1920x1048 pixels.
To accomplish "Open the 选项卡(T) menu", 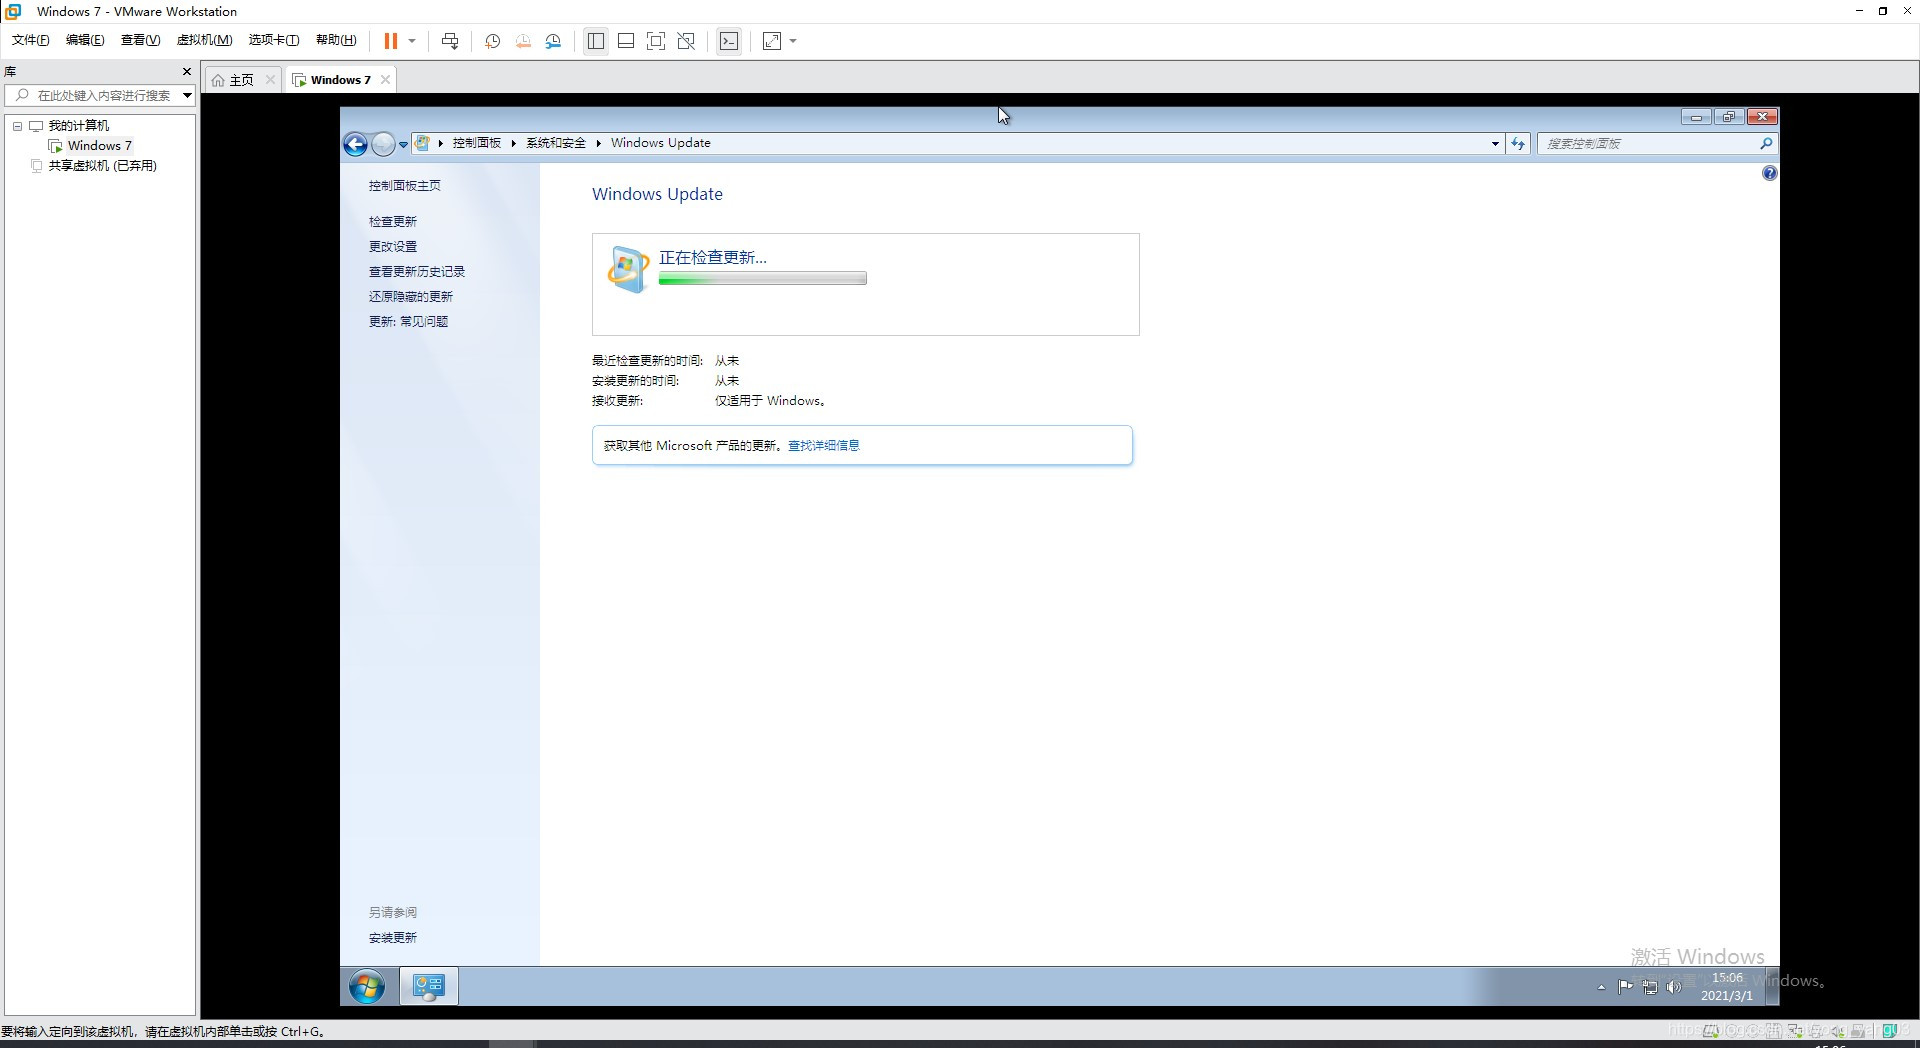I will [274, 40].
